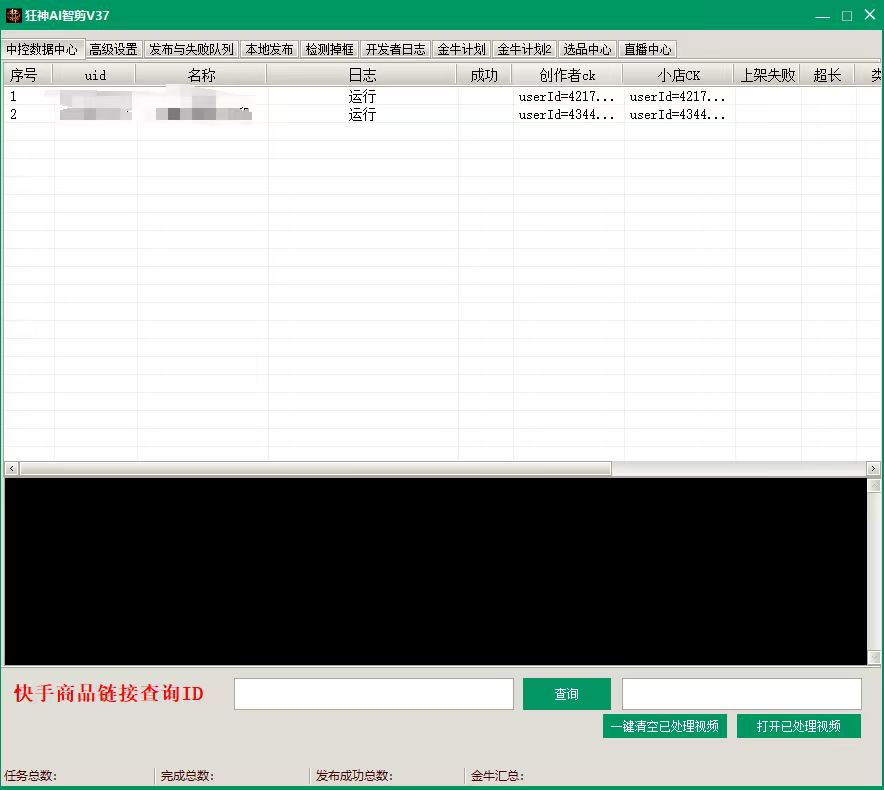Focus the result field right of 查询
884x790 pixels.
(742, 694)
